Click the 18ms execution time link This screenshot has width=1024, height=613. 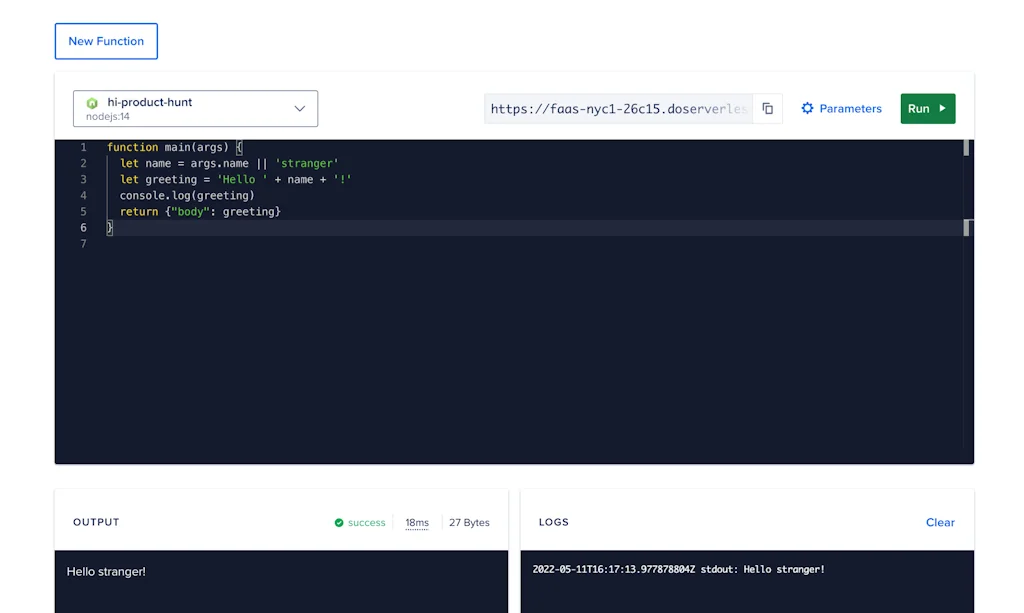click(x=417, y=522)
